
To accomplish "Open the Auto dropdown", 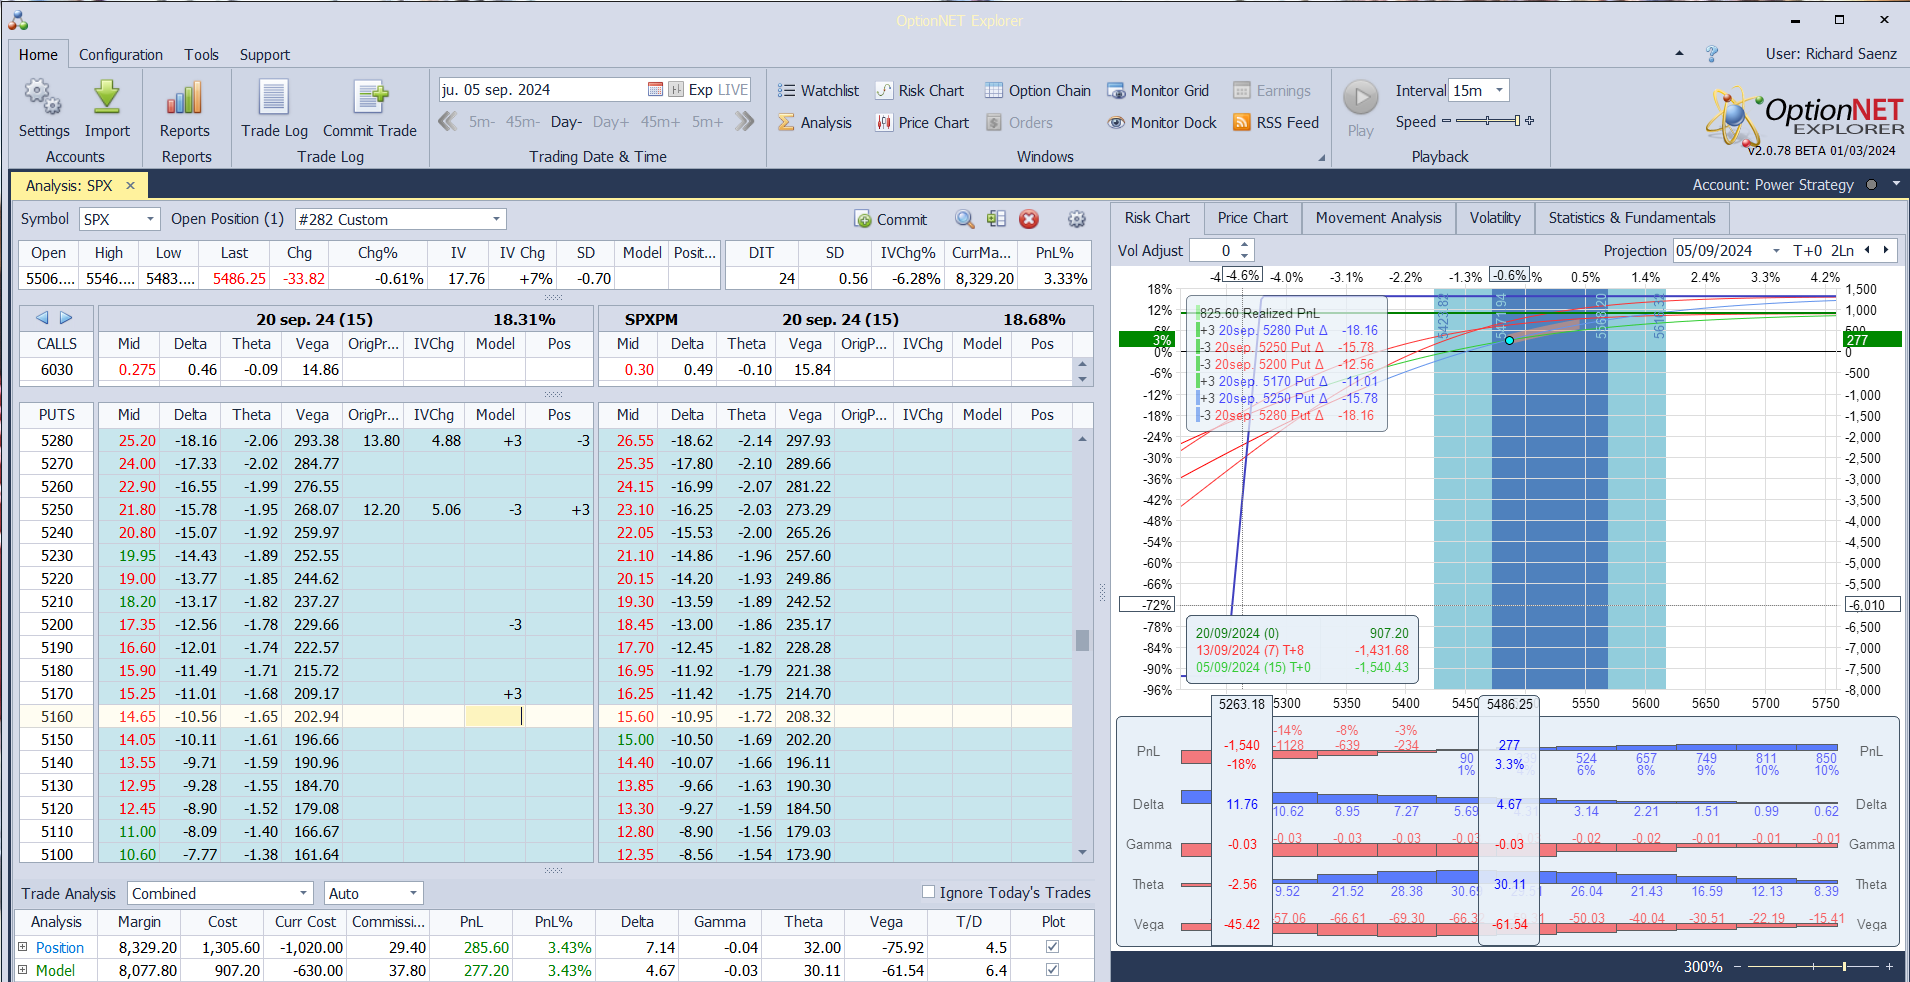I will (413, 893).
